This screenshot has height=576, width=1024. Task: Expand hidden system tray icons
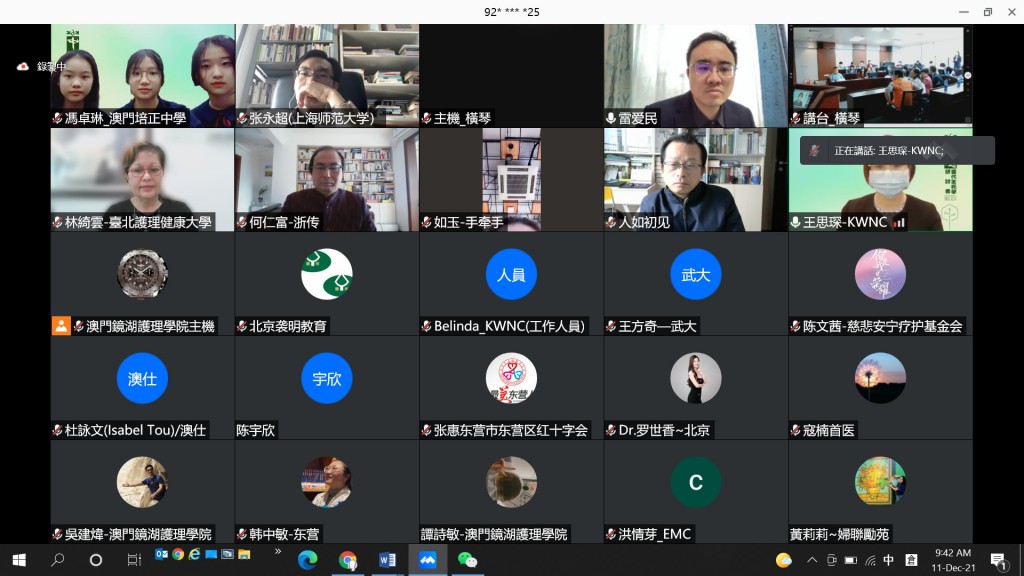click(x=812, y=560)
